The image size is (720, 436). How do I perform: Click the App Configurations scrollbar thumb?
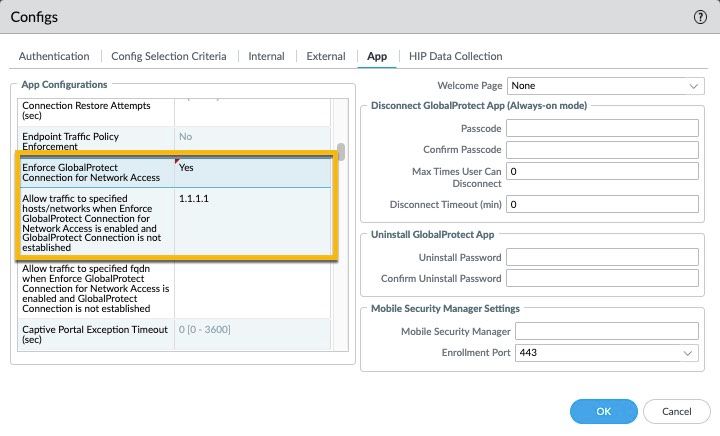[x=341, y=152]
